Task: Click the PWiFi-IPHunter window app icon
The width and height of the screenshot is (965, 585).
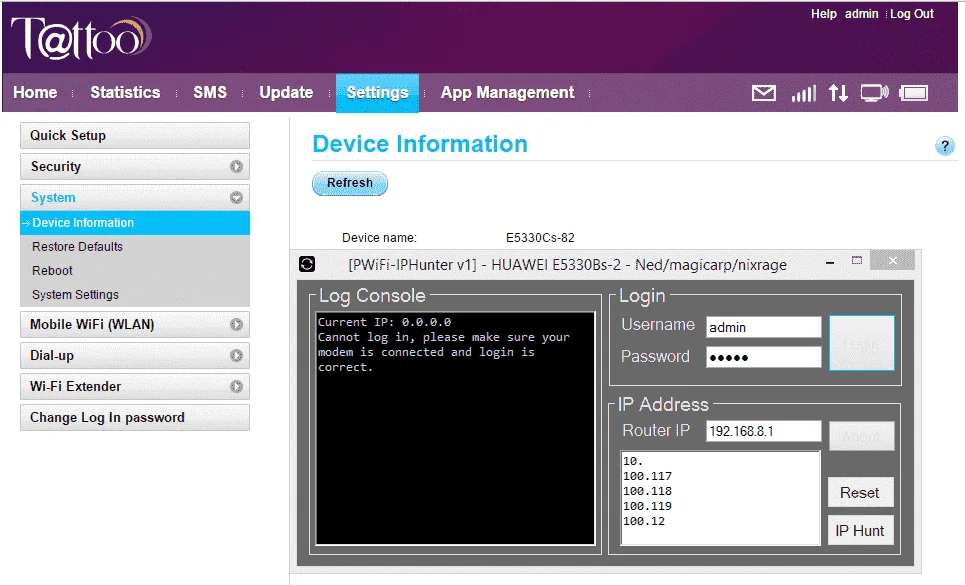Action: coord(306,264)
